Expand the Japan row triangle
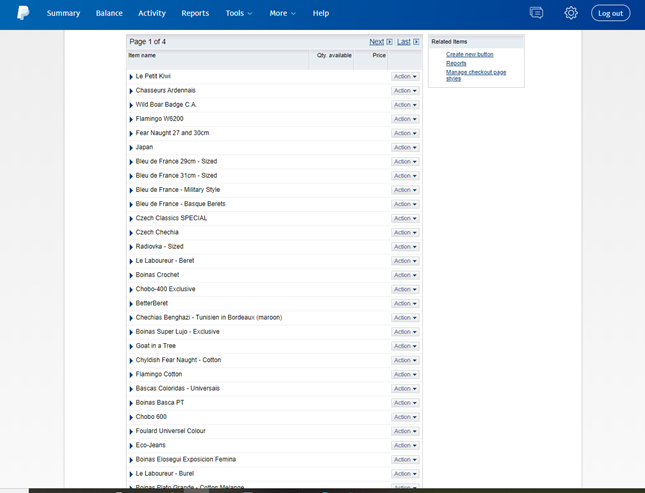Screen dimensions: 645x493 tap(131, 148)
